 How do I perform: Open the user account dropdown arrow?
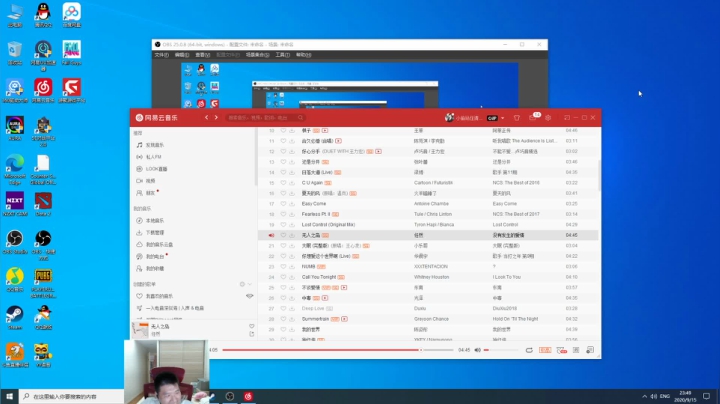point(503,118)
